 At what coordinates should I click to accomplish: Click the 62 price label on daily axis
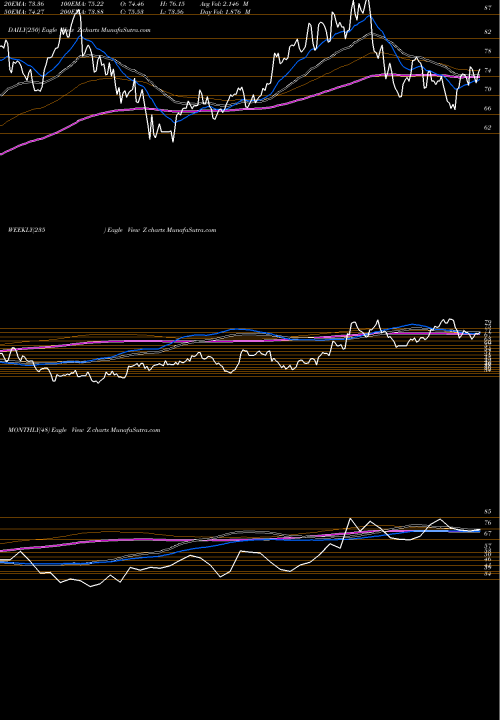tap(488, 128)
